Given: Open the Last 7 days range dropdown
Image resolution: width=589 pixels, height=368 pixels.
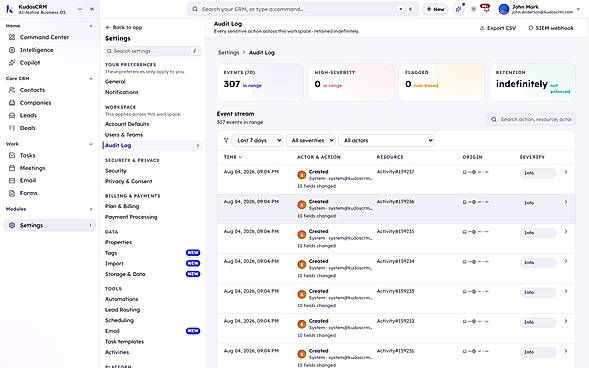Looking at the screenshot, I should 257,140.
